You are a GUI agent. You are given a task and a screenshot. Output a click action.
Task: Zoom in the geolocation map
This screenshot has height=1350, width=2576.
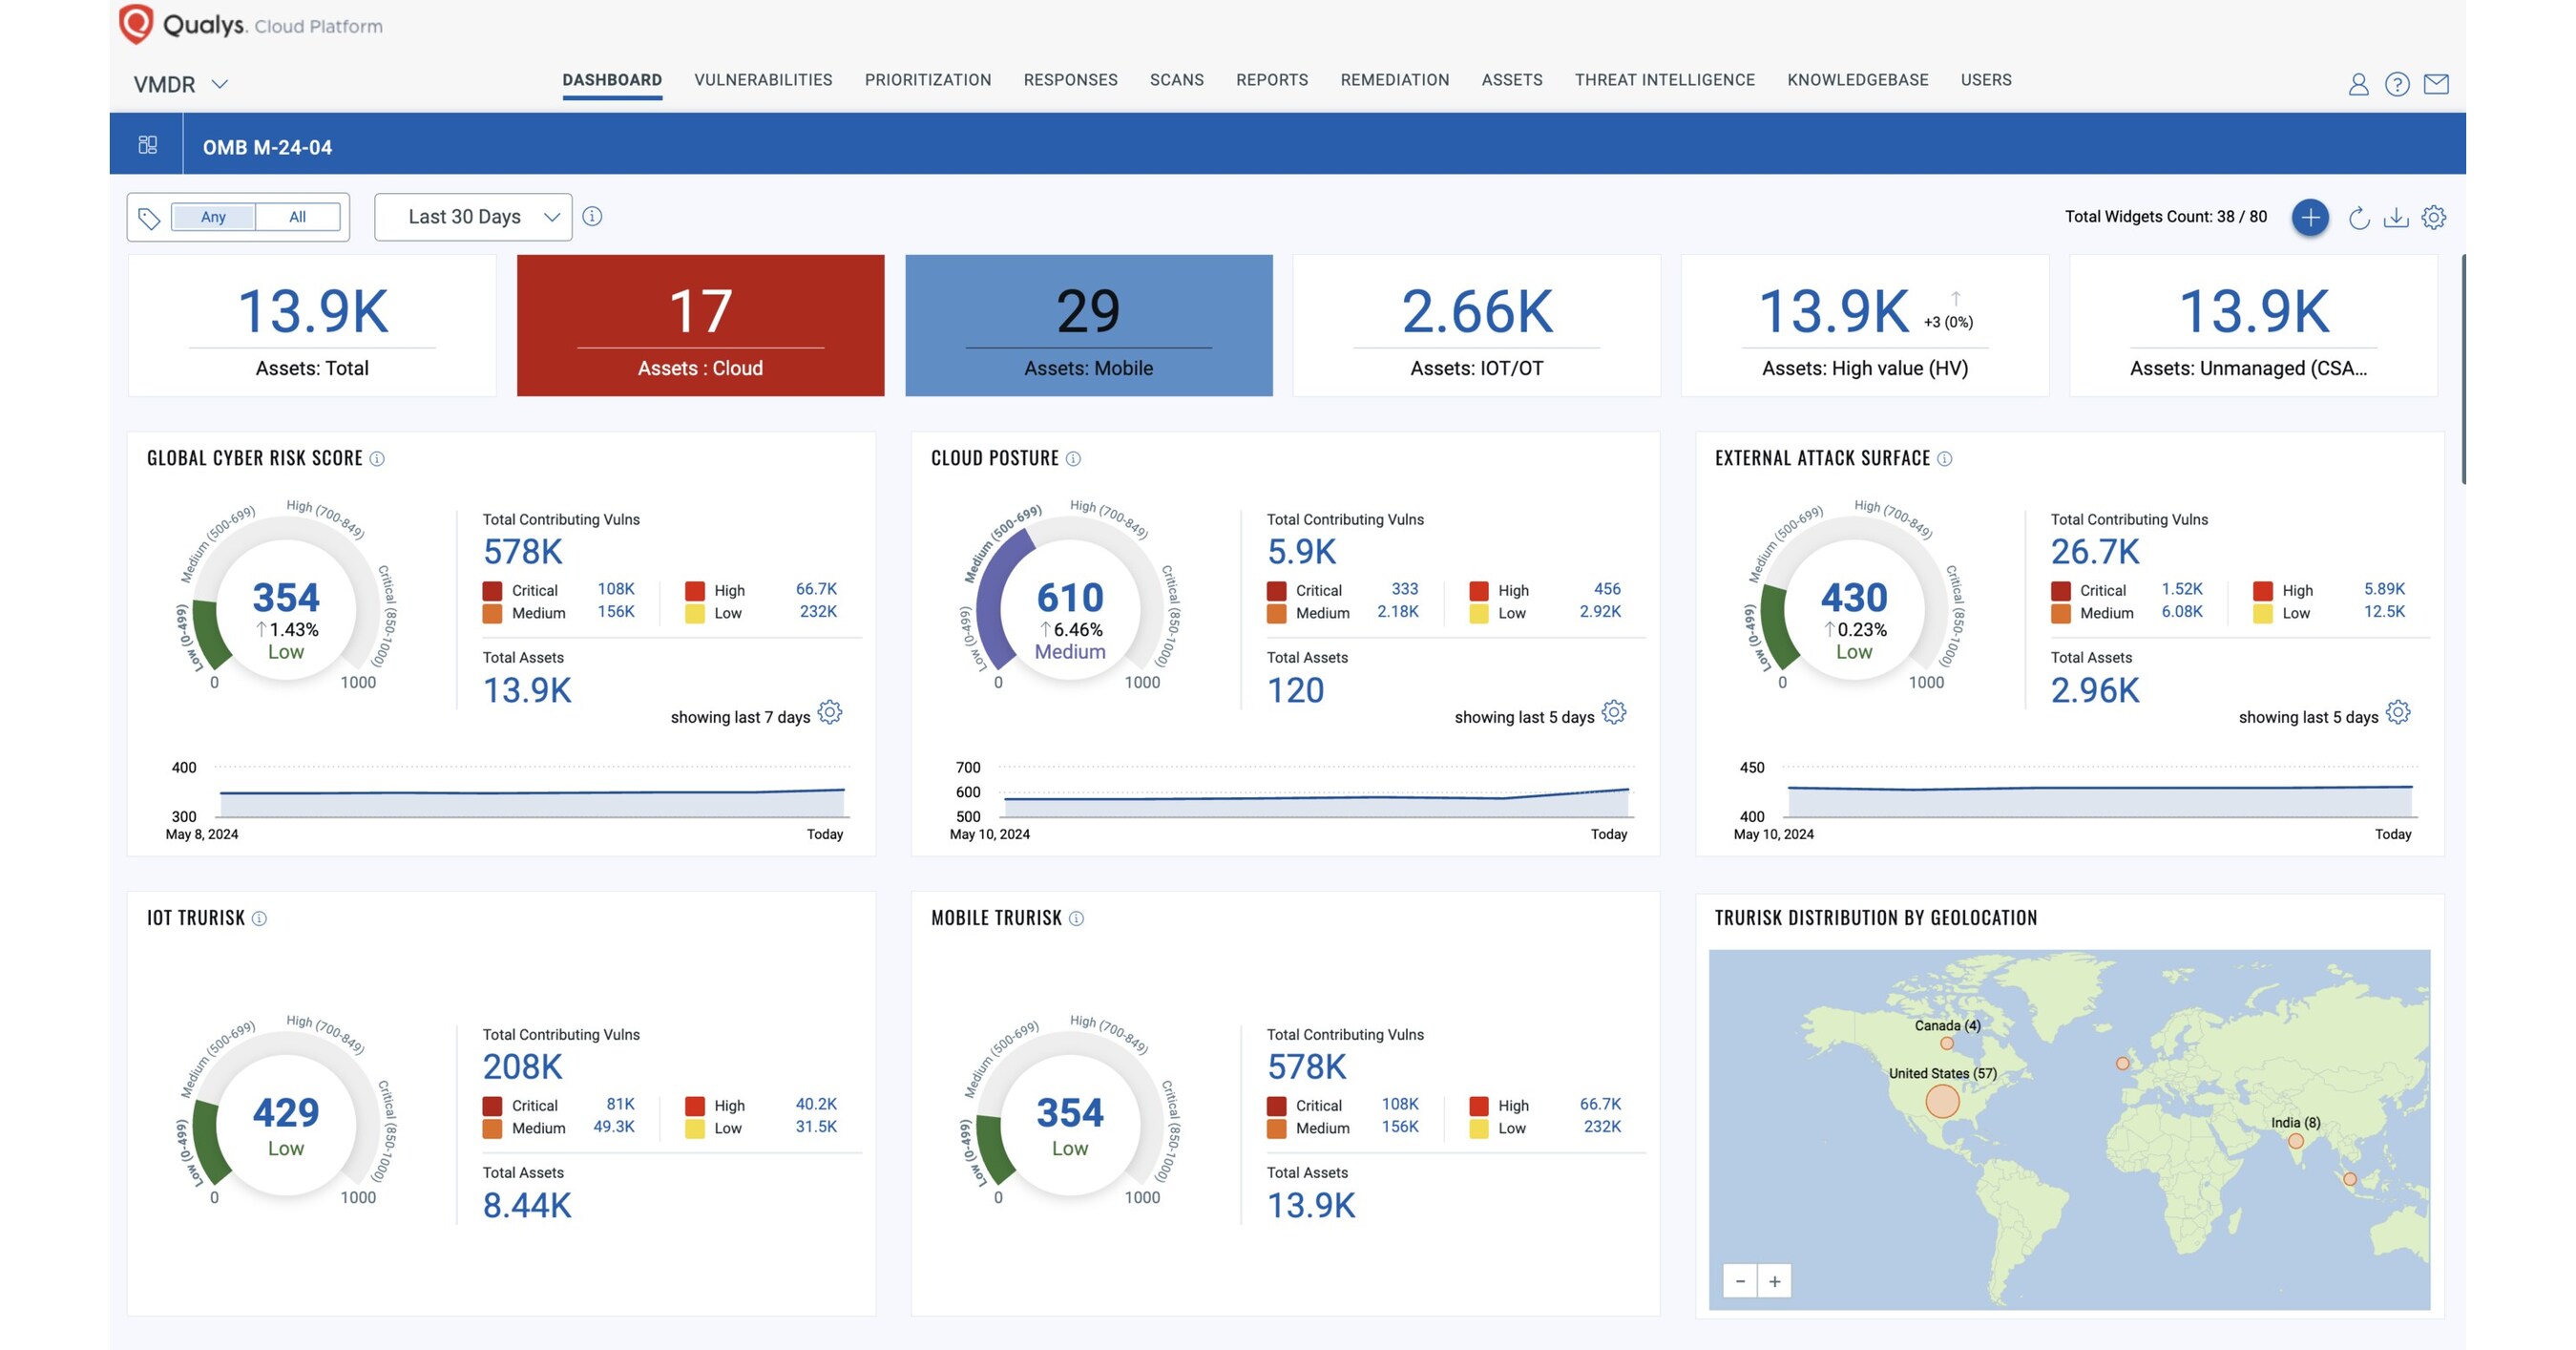tap(1775, 1281)
